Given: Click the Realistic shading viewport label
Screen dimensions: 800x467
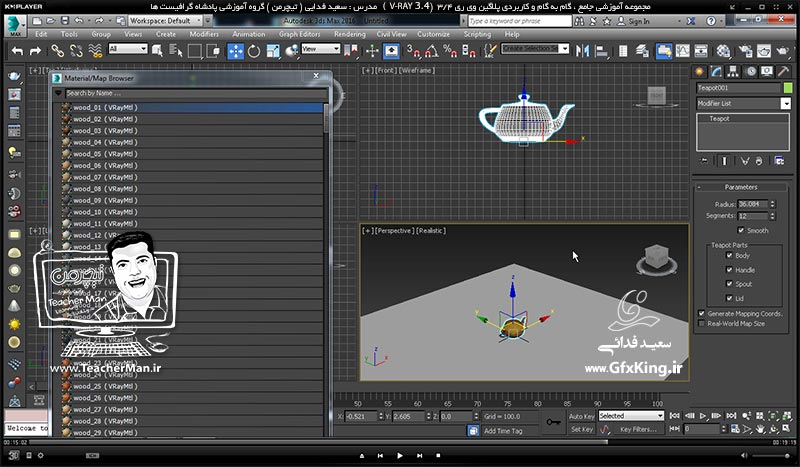Looking at the screenshot, I should coord(431,231).
